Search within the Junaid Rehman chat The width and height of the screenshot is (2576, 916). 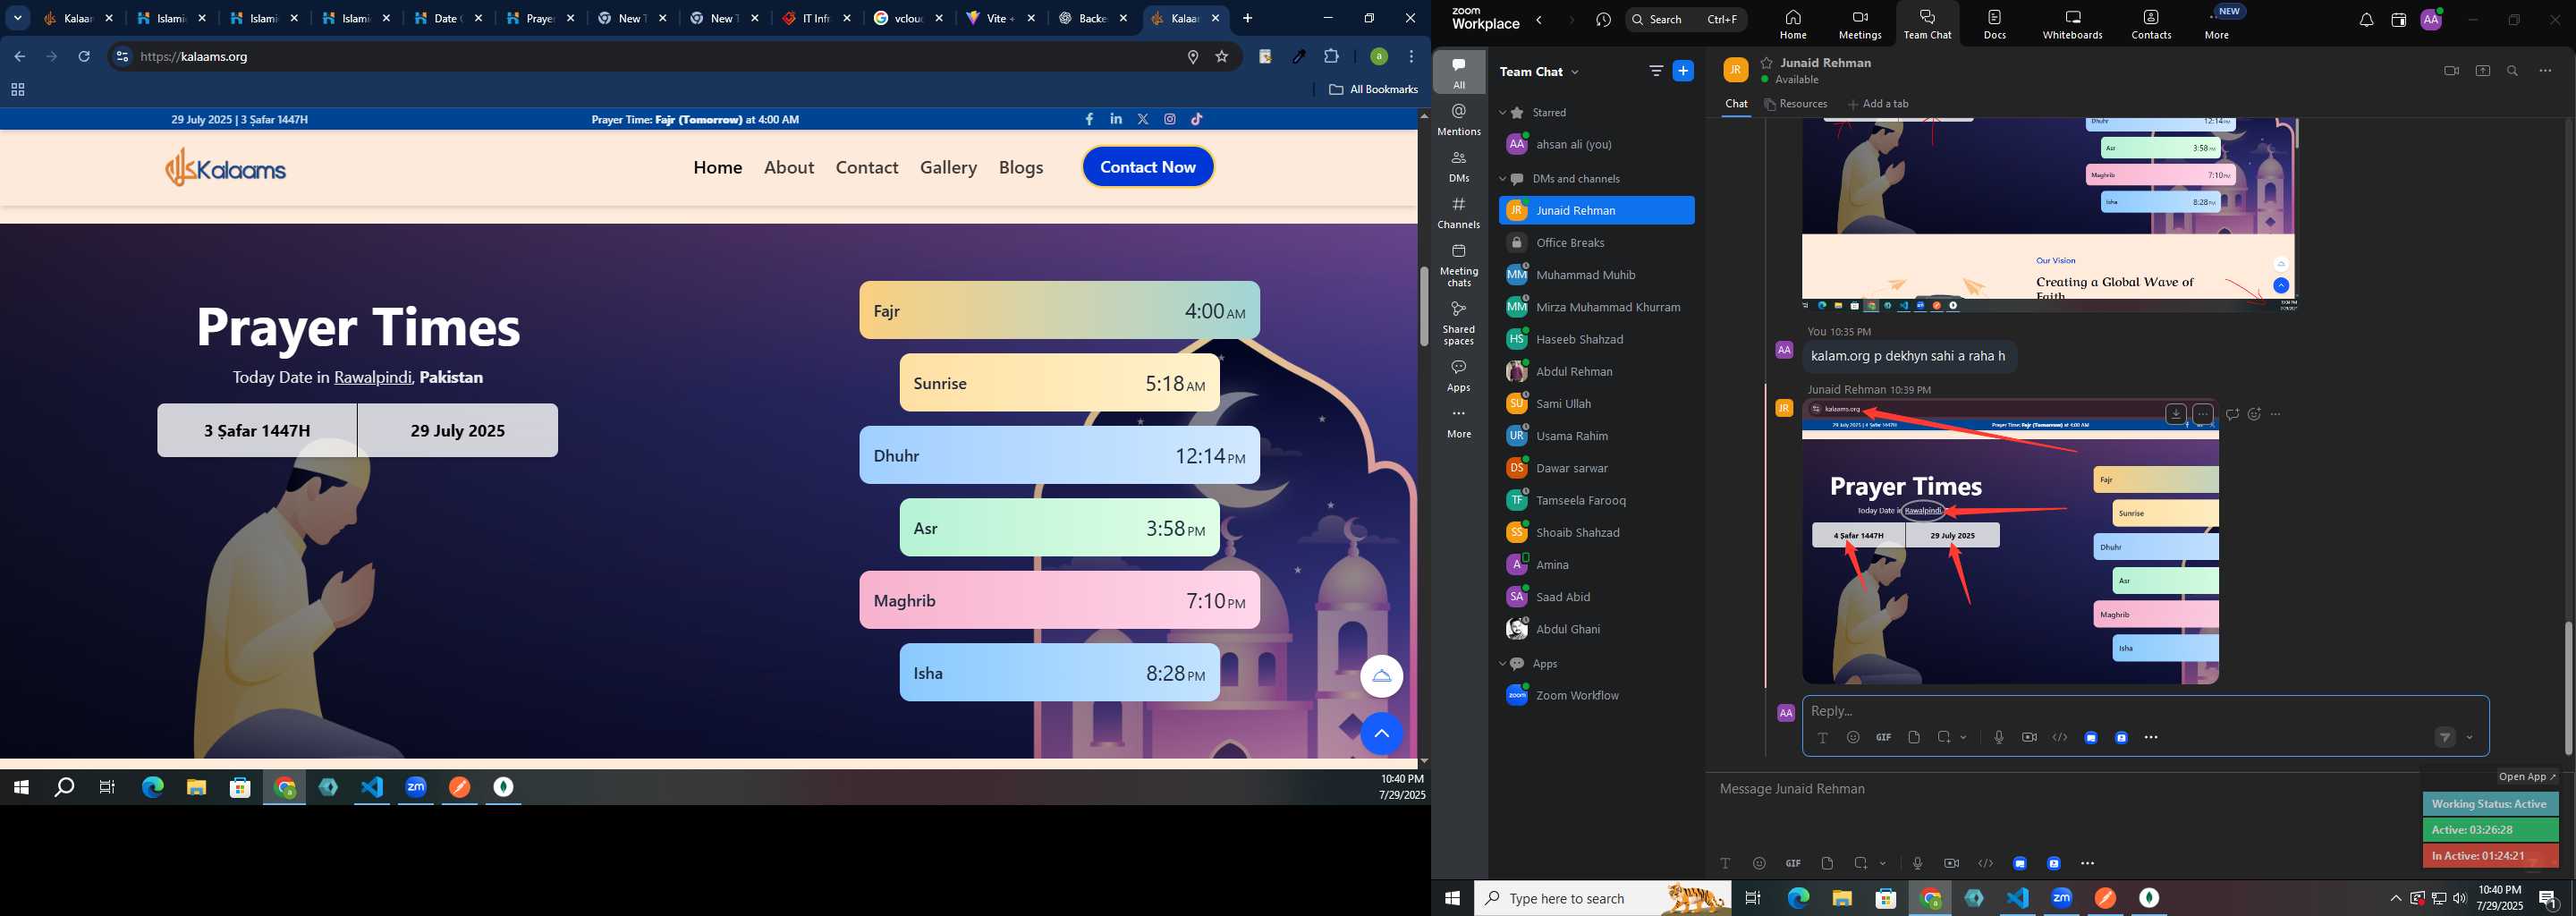point(2513,71)
